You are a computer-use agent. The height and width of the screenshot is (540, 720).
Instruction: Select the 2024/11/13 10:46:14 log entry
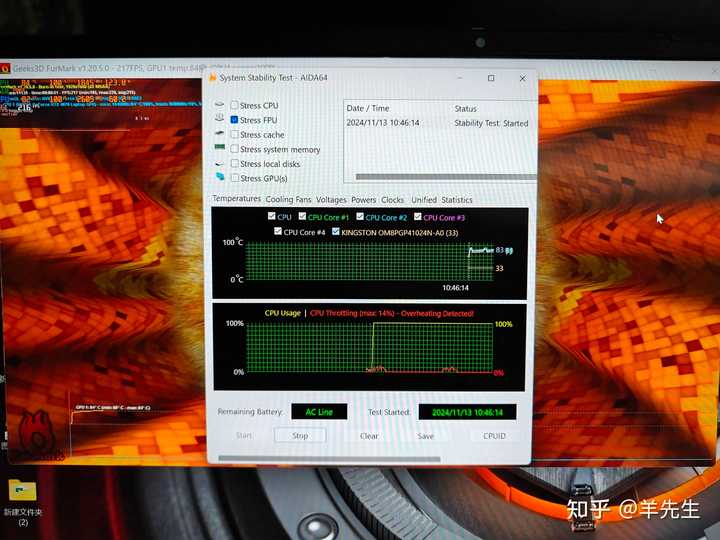[x=382, y=123]
